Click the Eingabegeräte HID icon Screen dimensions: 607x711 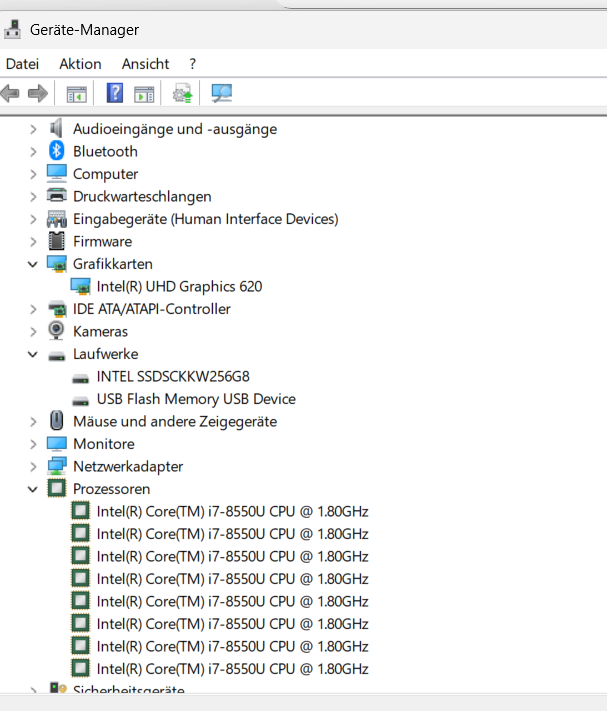(57, 219)
